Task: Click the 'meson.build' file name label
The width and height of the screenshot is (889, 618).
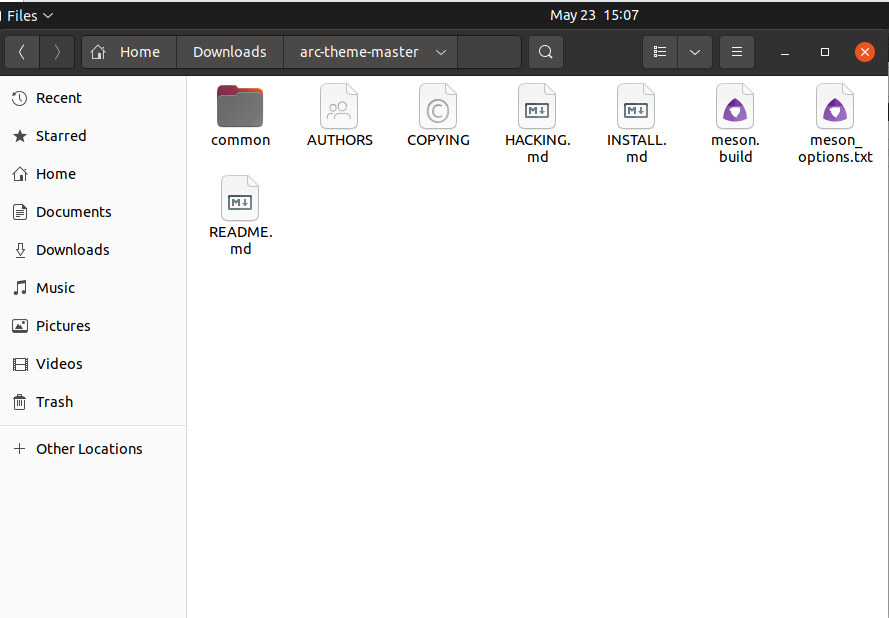Action: (x=735, y=149)
